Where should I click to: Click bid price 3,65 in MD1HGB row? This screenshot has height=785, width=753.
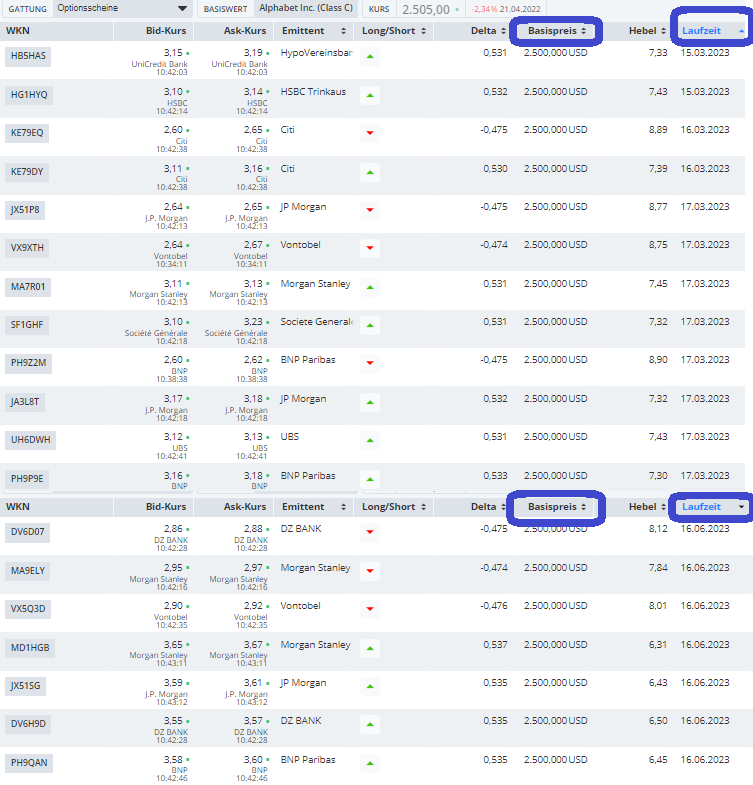pyautogui.click(x=173, y=645)
